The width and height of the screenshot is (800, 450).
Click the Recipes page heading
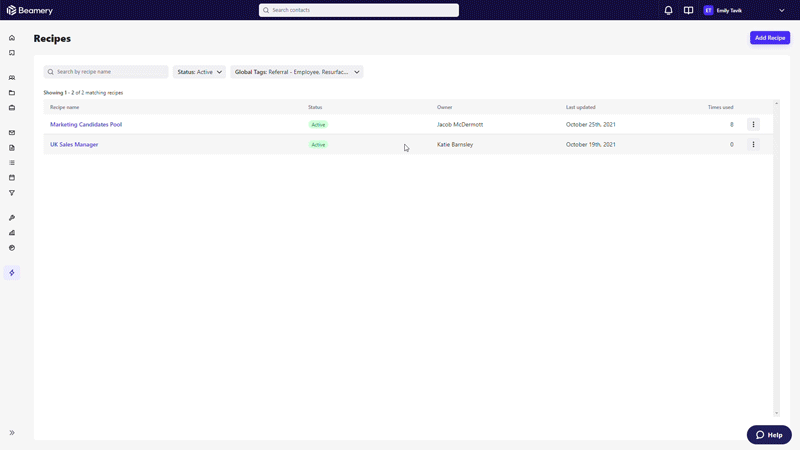(52, 38)
